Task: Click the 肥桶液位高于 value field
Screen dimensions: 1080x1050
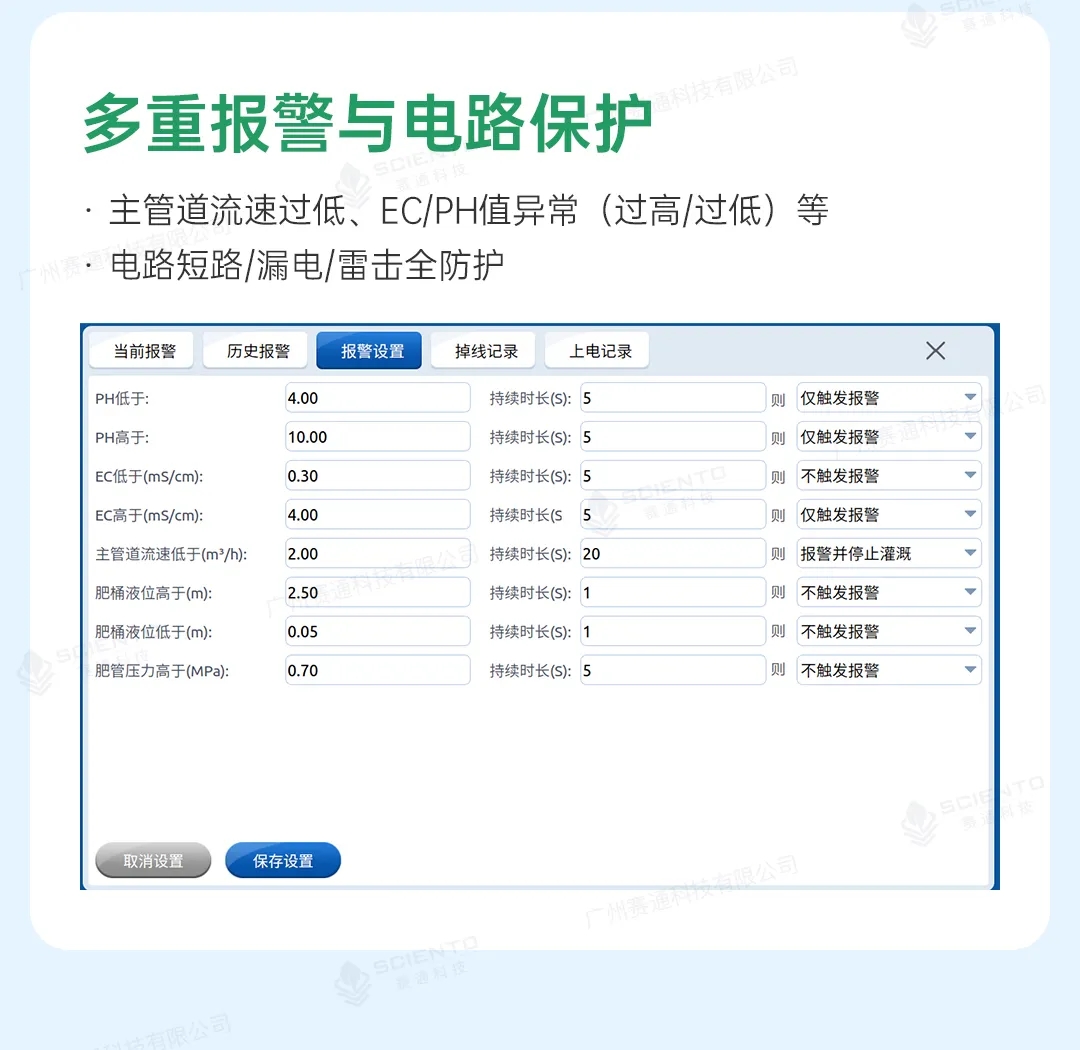Action: click(x=377, y=593)
